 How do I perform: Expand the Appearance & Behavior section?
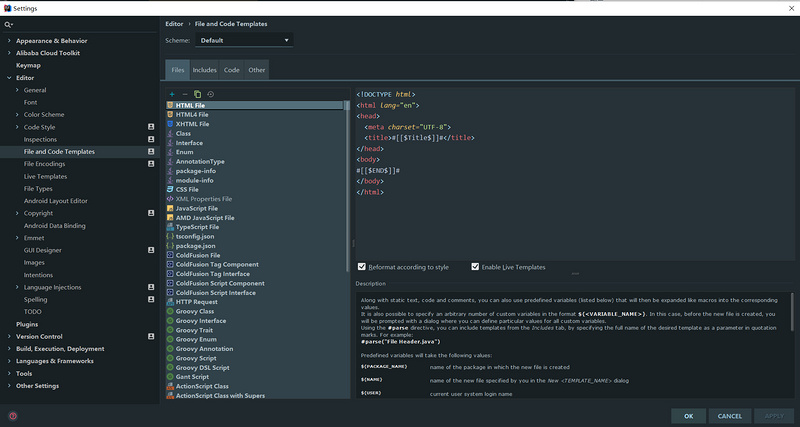(x=9, y=41)
